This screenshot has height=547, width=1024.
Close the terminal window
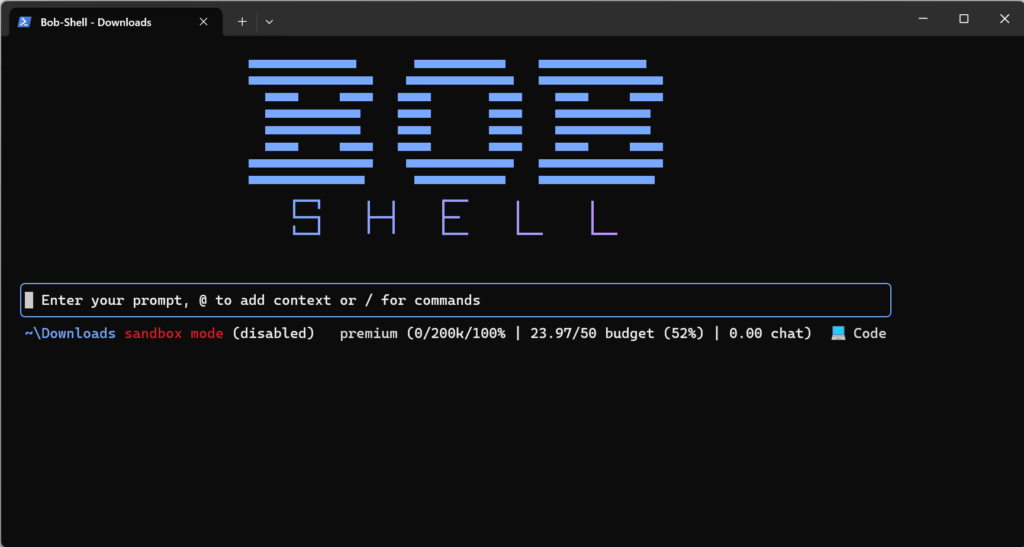[1004, 19]
